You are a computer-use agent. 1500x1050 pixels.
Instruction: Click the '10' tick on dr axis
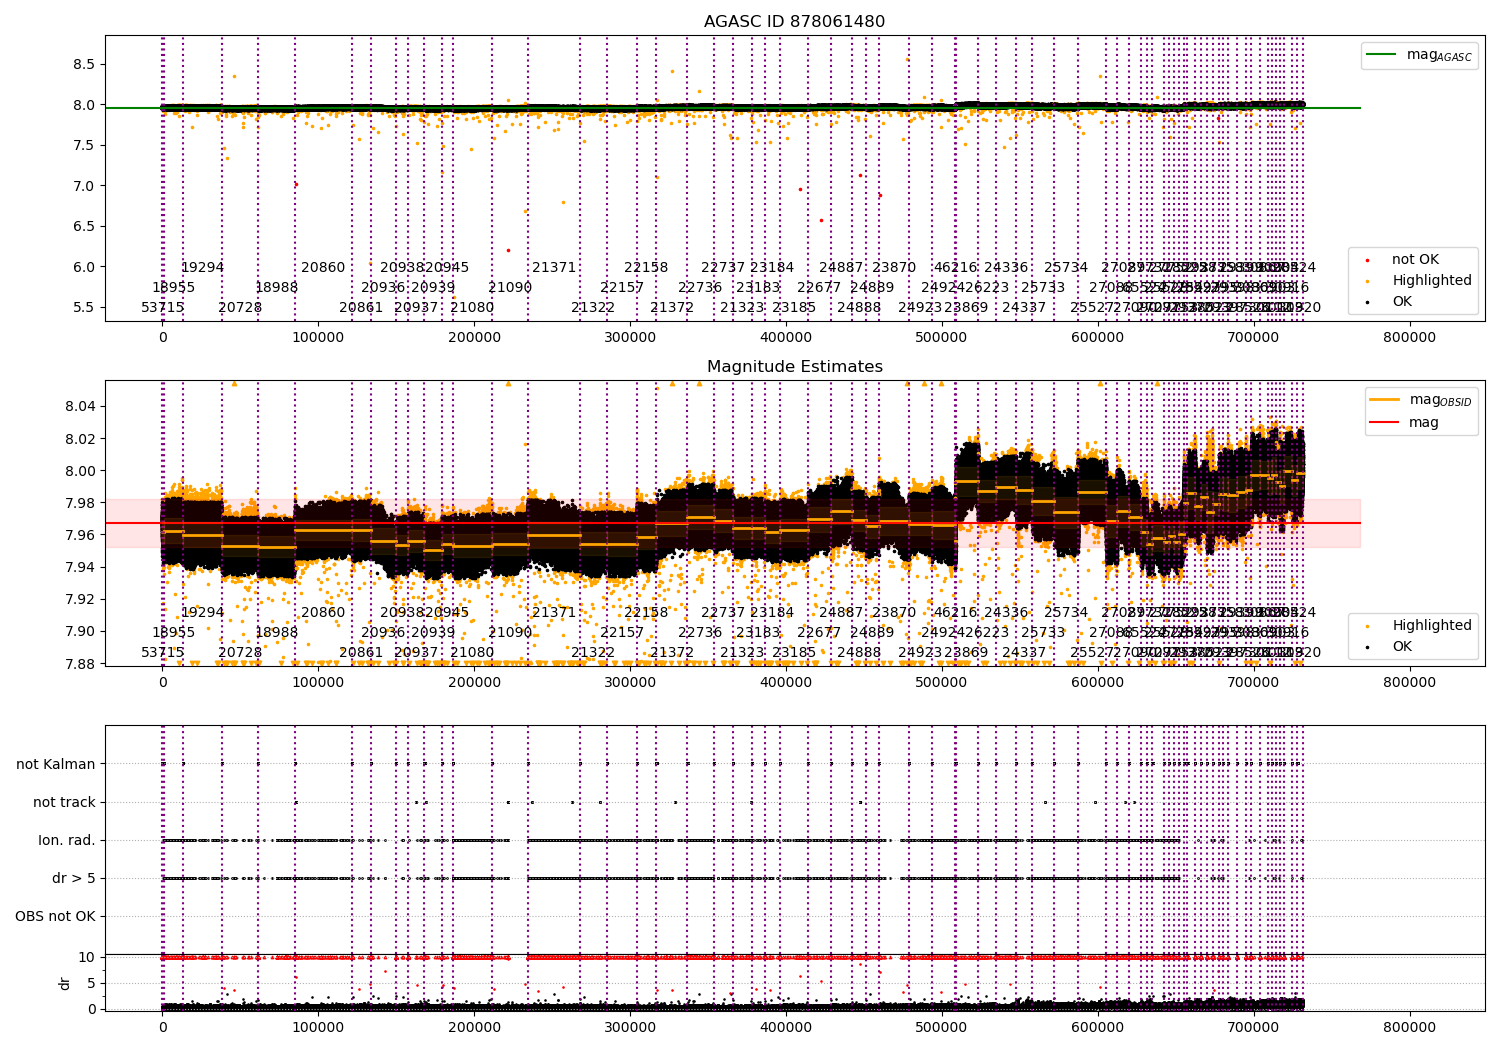87,957
